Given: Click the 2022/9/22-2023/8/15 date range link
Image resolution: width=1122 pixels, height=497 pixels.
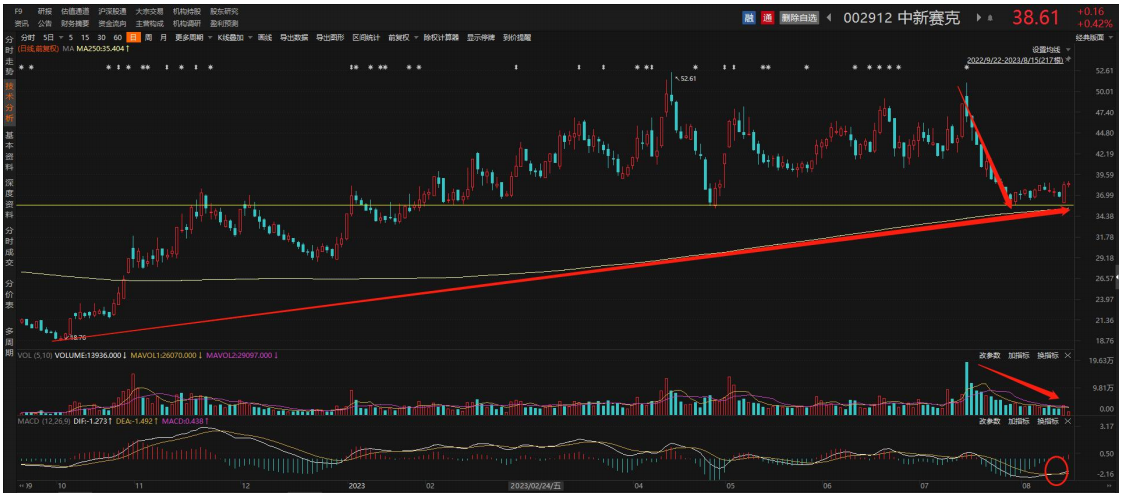Looking at the screenshot, I should pos(1012,60).
